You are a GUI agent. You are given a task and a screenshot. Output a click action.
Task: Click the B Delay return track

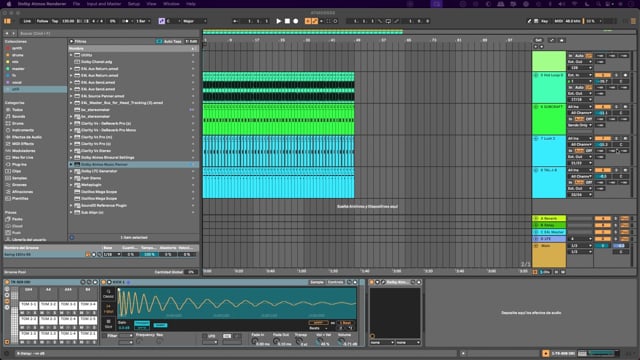point(549,225)
